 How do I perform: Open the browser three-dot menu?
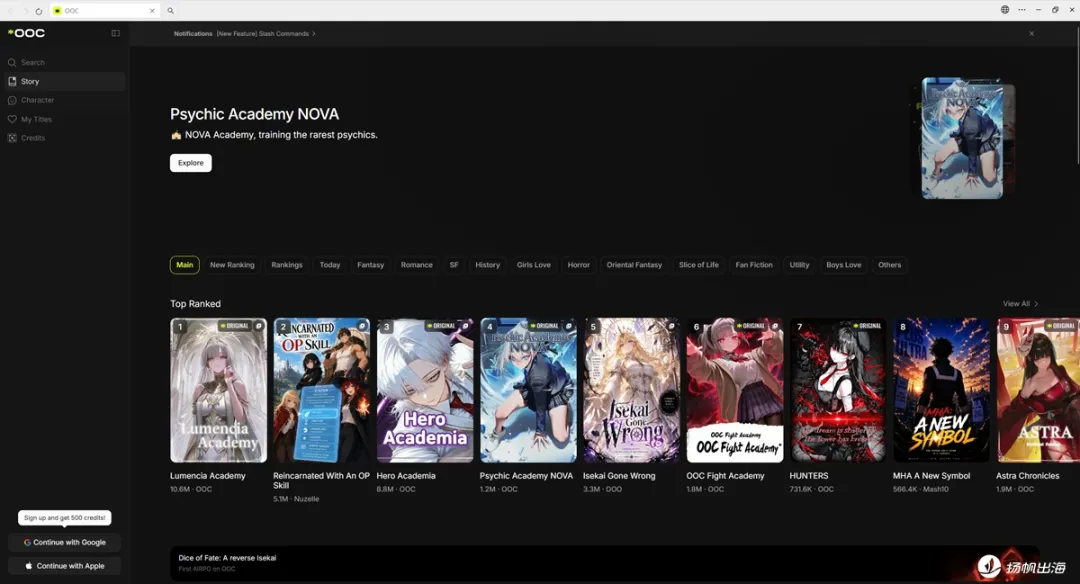(x=1021, y=10)
